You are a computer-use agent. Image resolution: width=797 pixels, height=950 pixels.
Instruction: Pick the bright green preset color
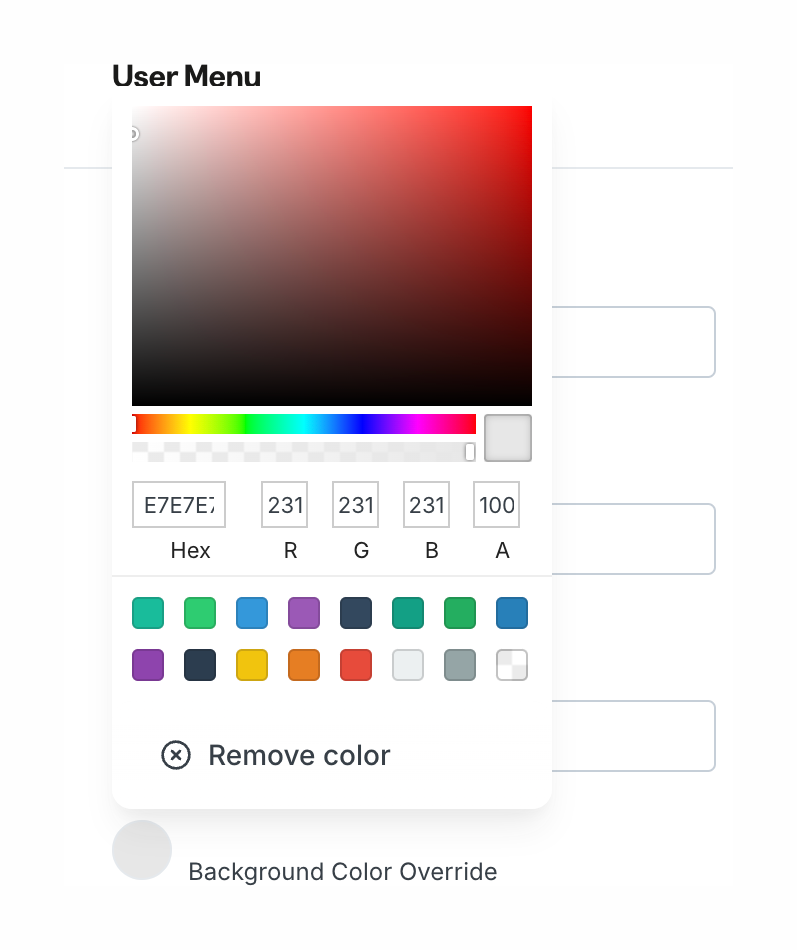click(200, 613)
